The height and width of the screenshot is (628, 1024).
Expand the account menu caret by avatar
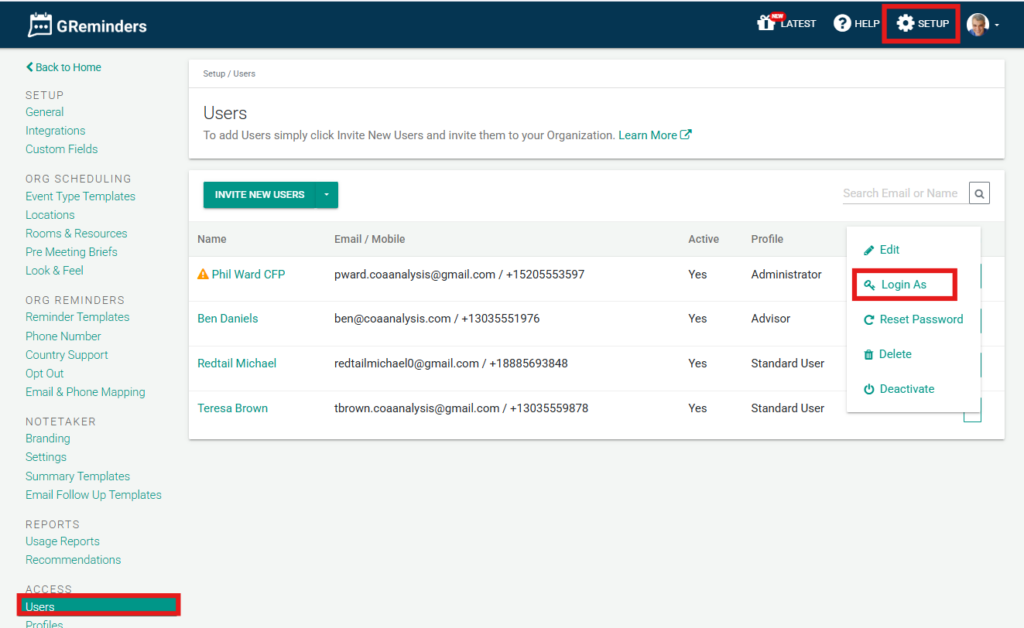coord(996,25)
